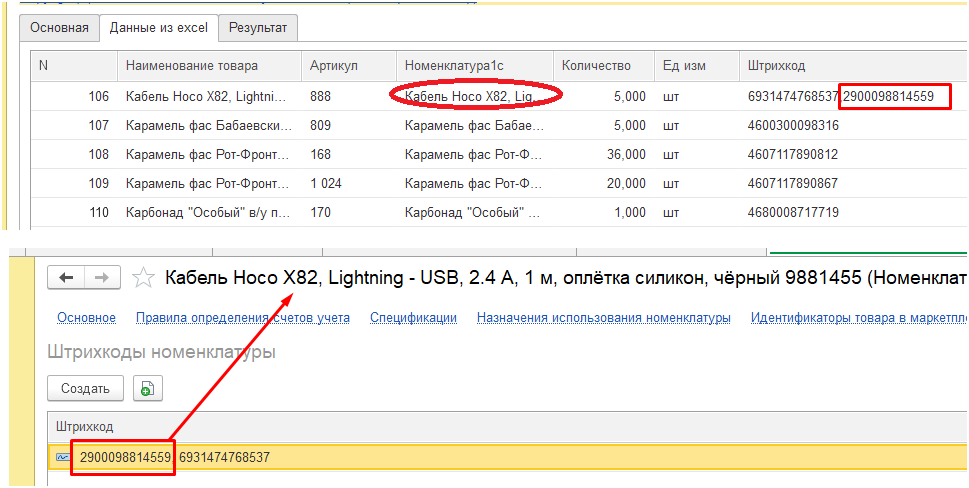Click the green icon next to Создать
The height and width of the screenshot is (488, 969).
(x=147, y=388)
